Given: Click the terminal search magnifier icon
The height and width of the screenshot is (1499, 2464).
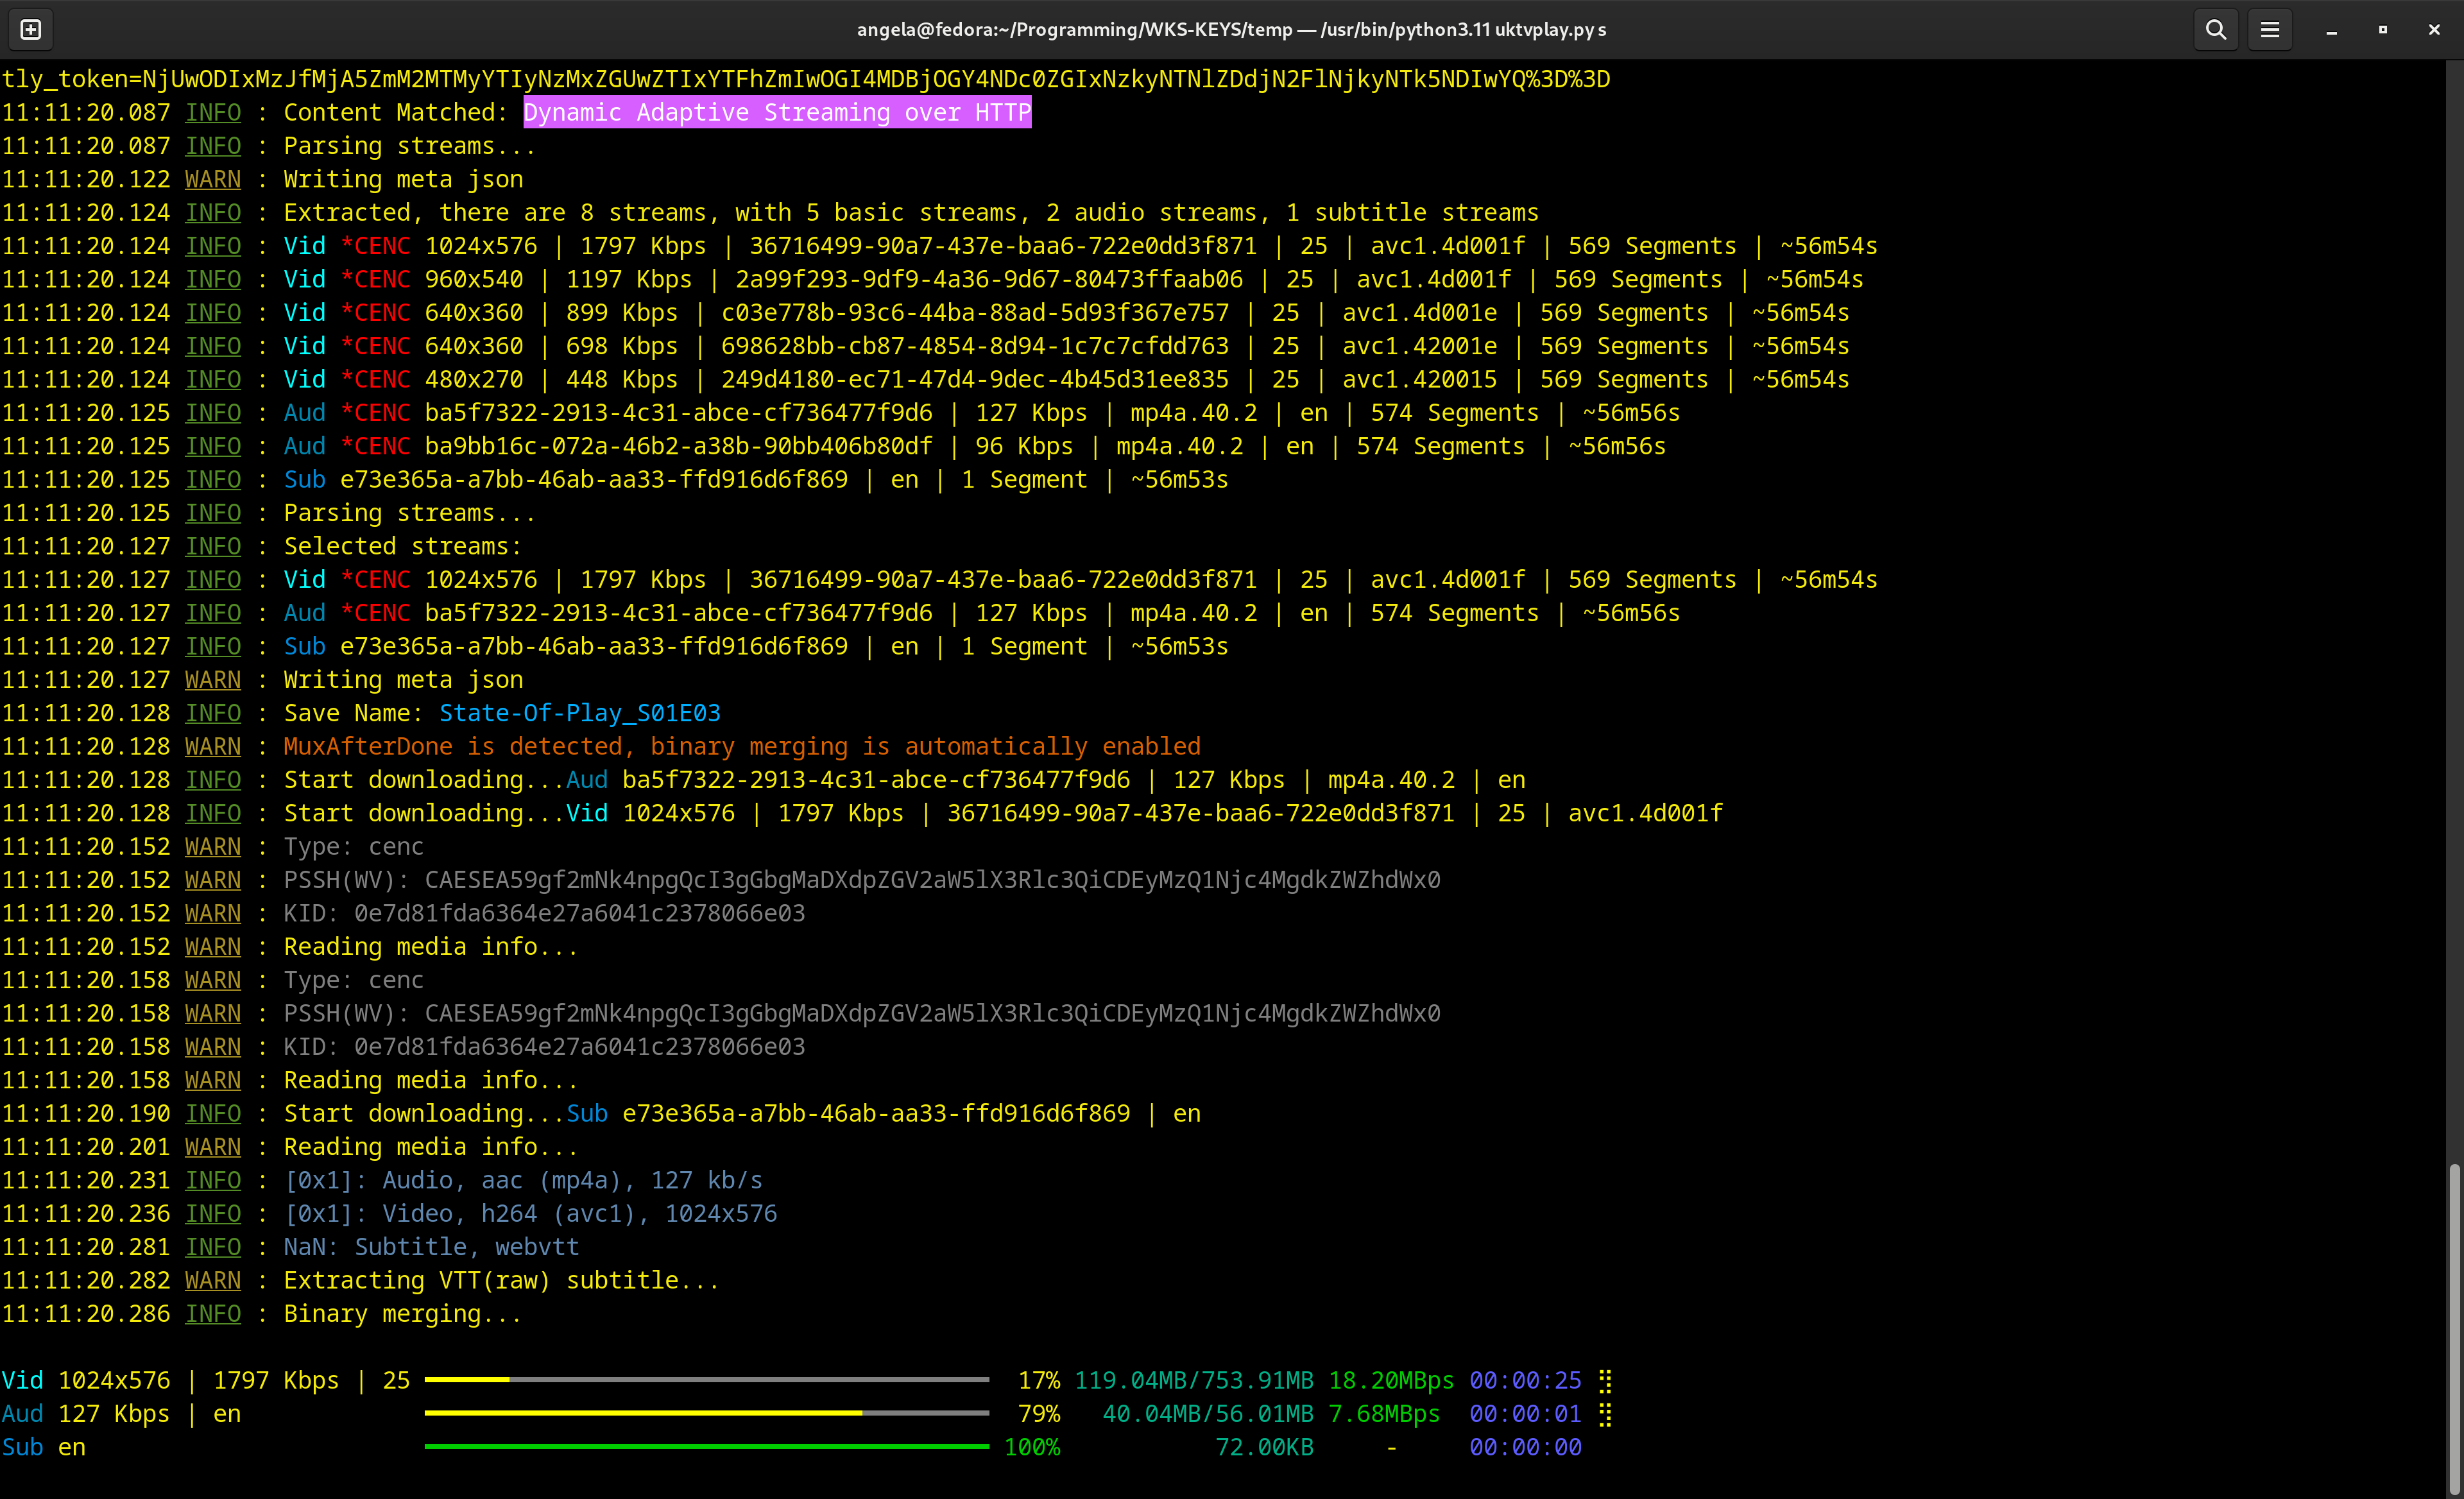Looking at the screenshot, I should coord(2215,30).
